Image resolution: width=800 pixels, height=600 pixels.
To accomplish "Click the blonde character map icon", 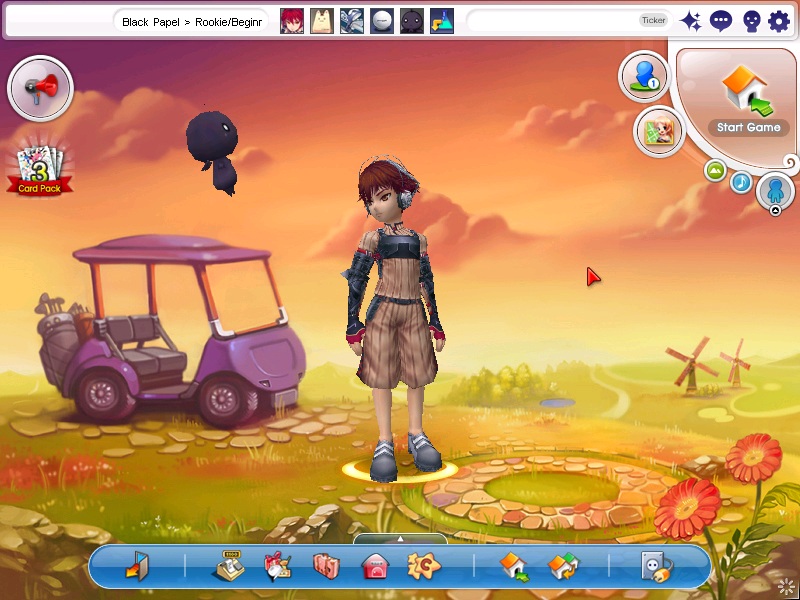I will pyautogui.click(x=660, y=132).
